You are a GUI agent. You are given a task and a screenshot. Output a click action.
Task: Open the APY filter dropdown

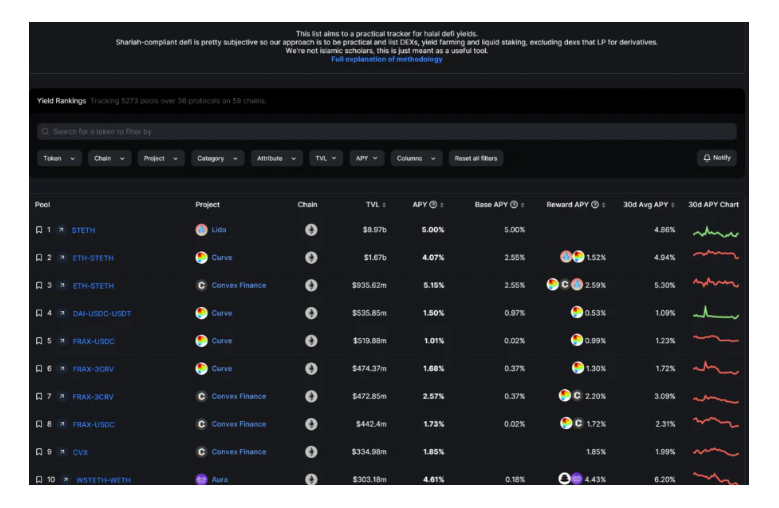pyautogui.click(x=367, y=158)
